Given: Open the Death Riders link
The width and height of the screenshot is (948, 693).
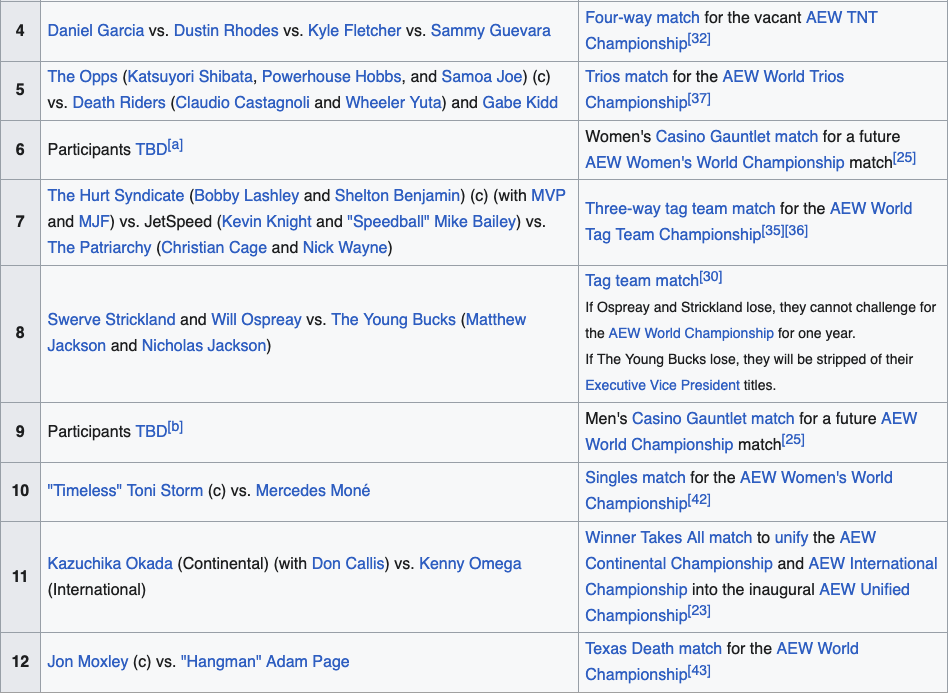Looking at the screenshot, I should point(118,103).
